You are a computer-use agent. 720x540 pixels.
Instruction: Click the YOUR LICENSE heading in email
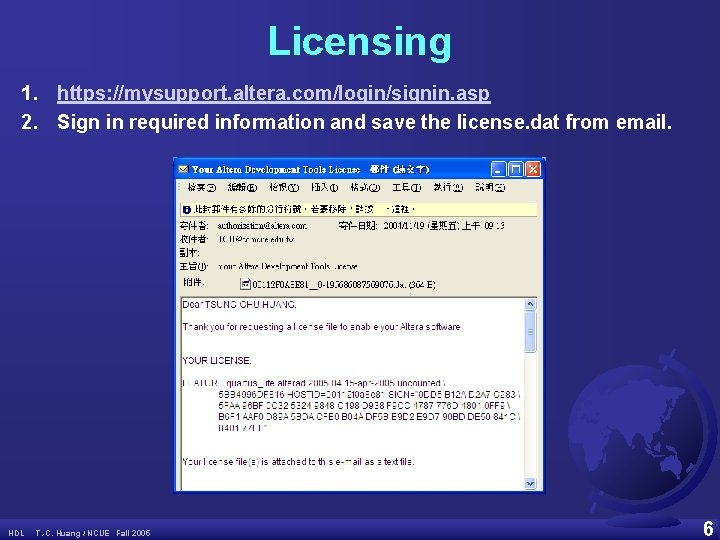[217, 360]
